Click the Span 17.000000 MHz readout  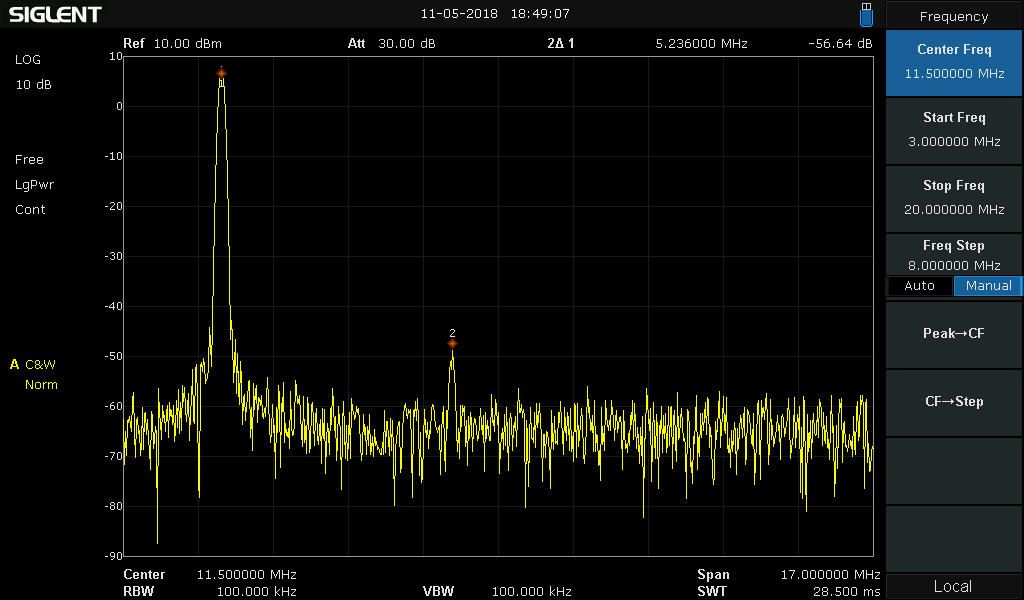789,575
